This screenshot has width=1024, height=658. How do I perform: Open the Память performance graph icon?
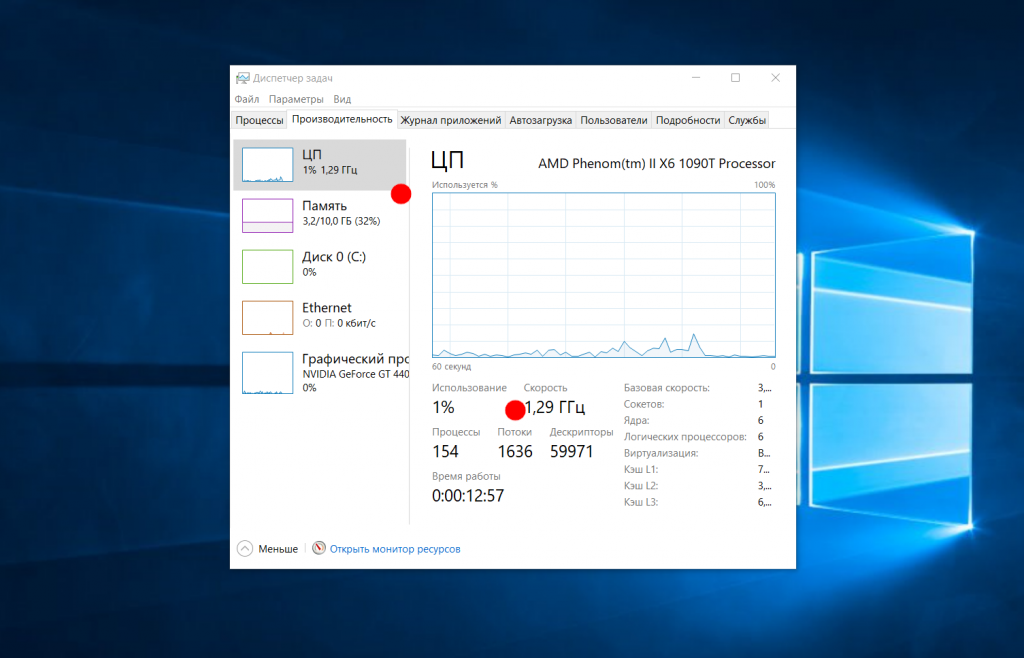pos(267,215)
